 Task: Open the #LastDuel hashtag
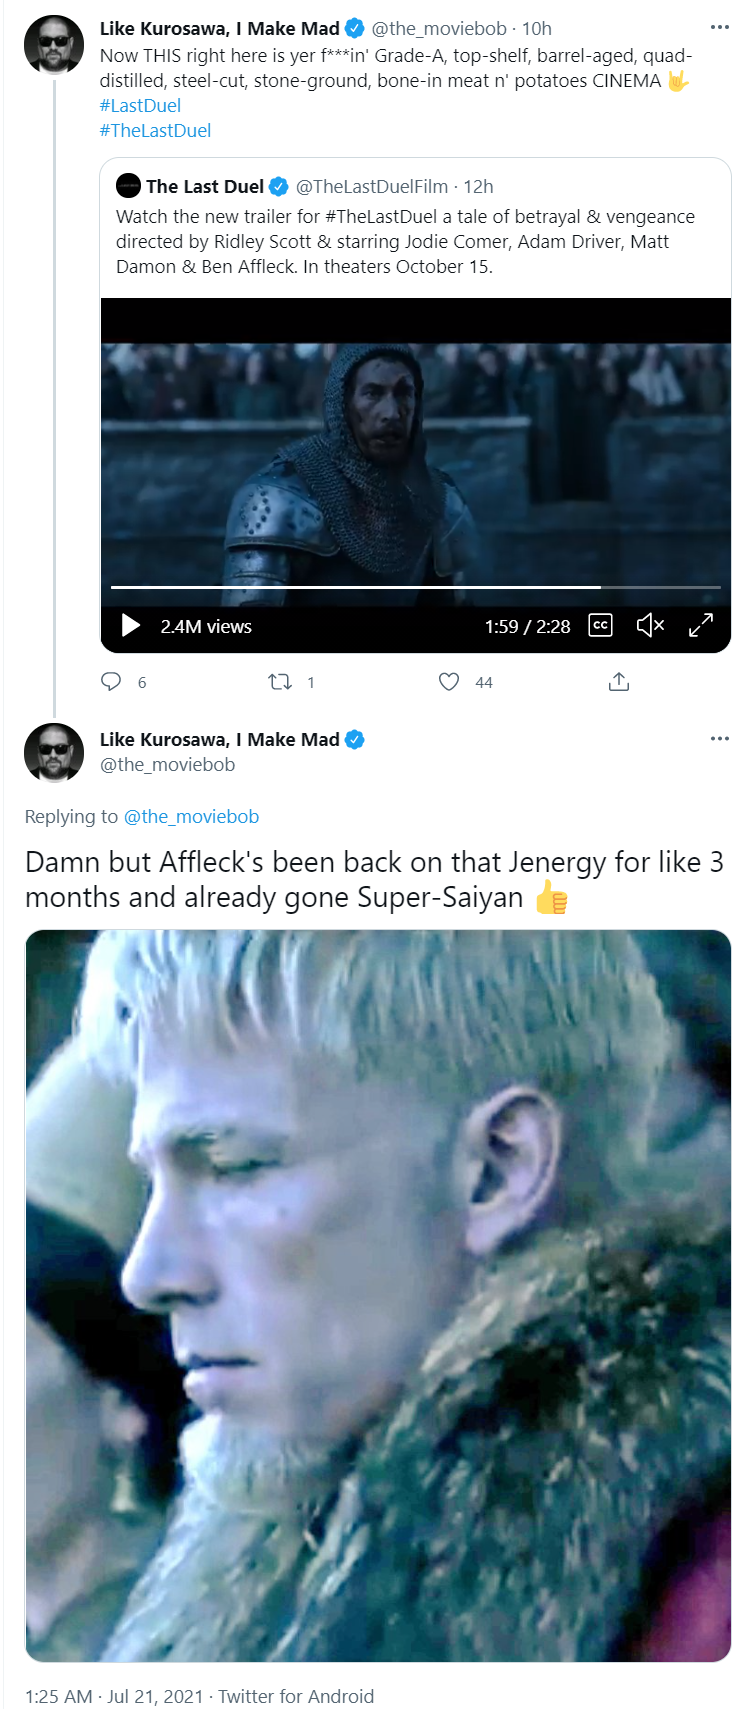140,105
